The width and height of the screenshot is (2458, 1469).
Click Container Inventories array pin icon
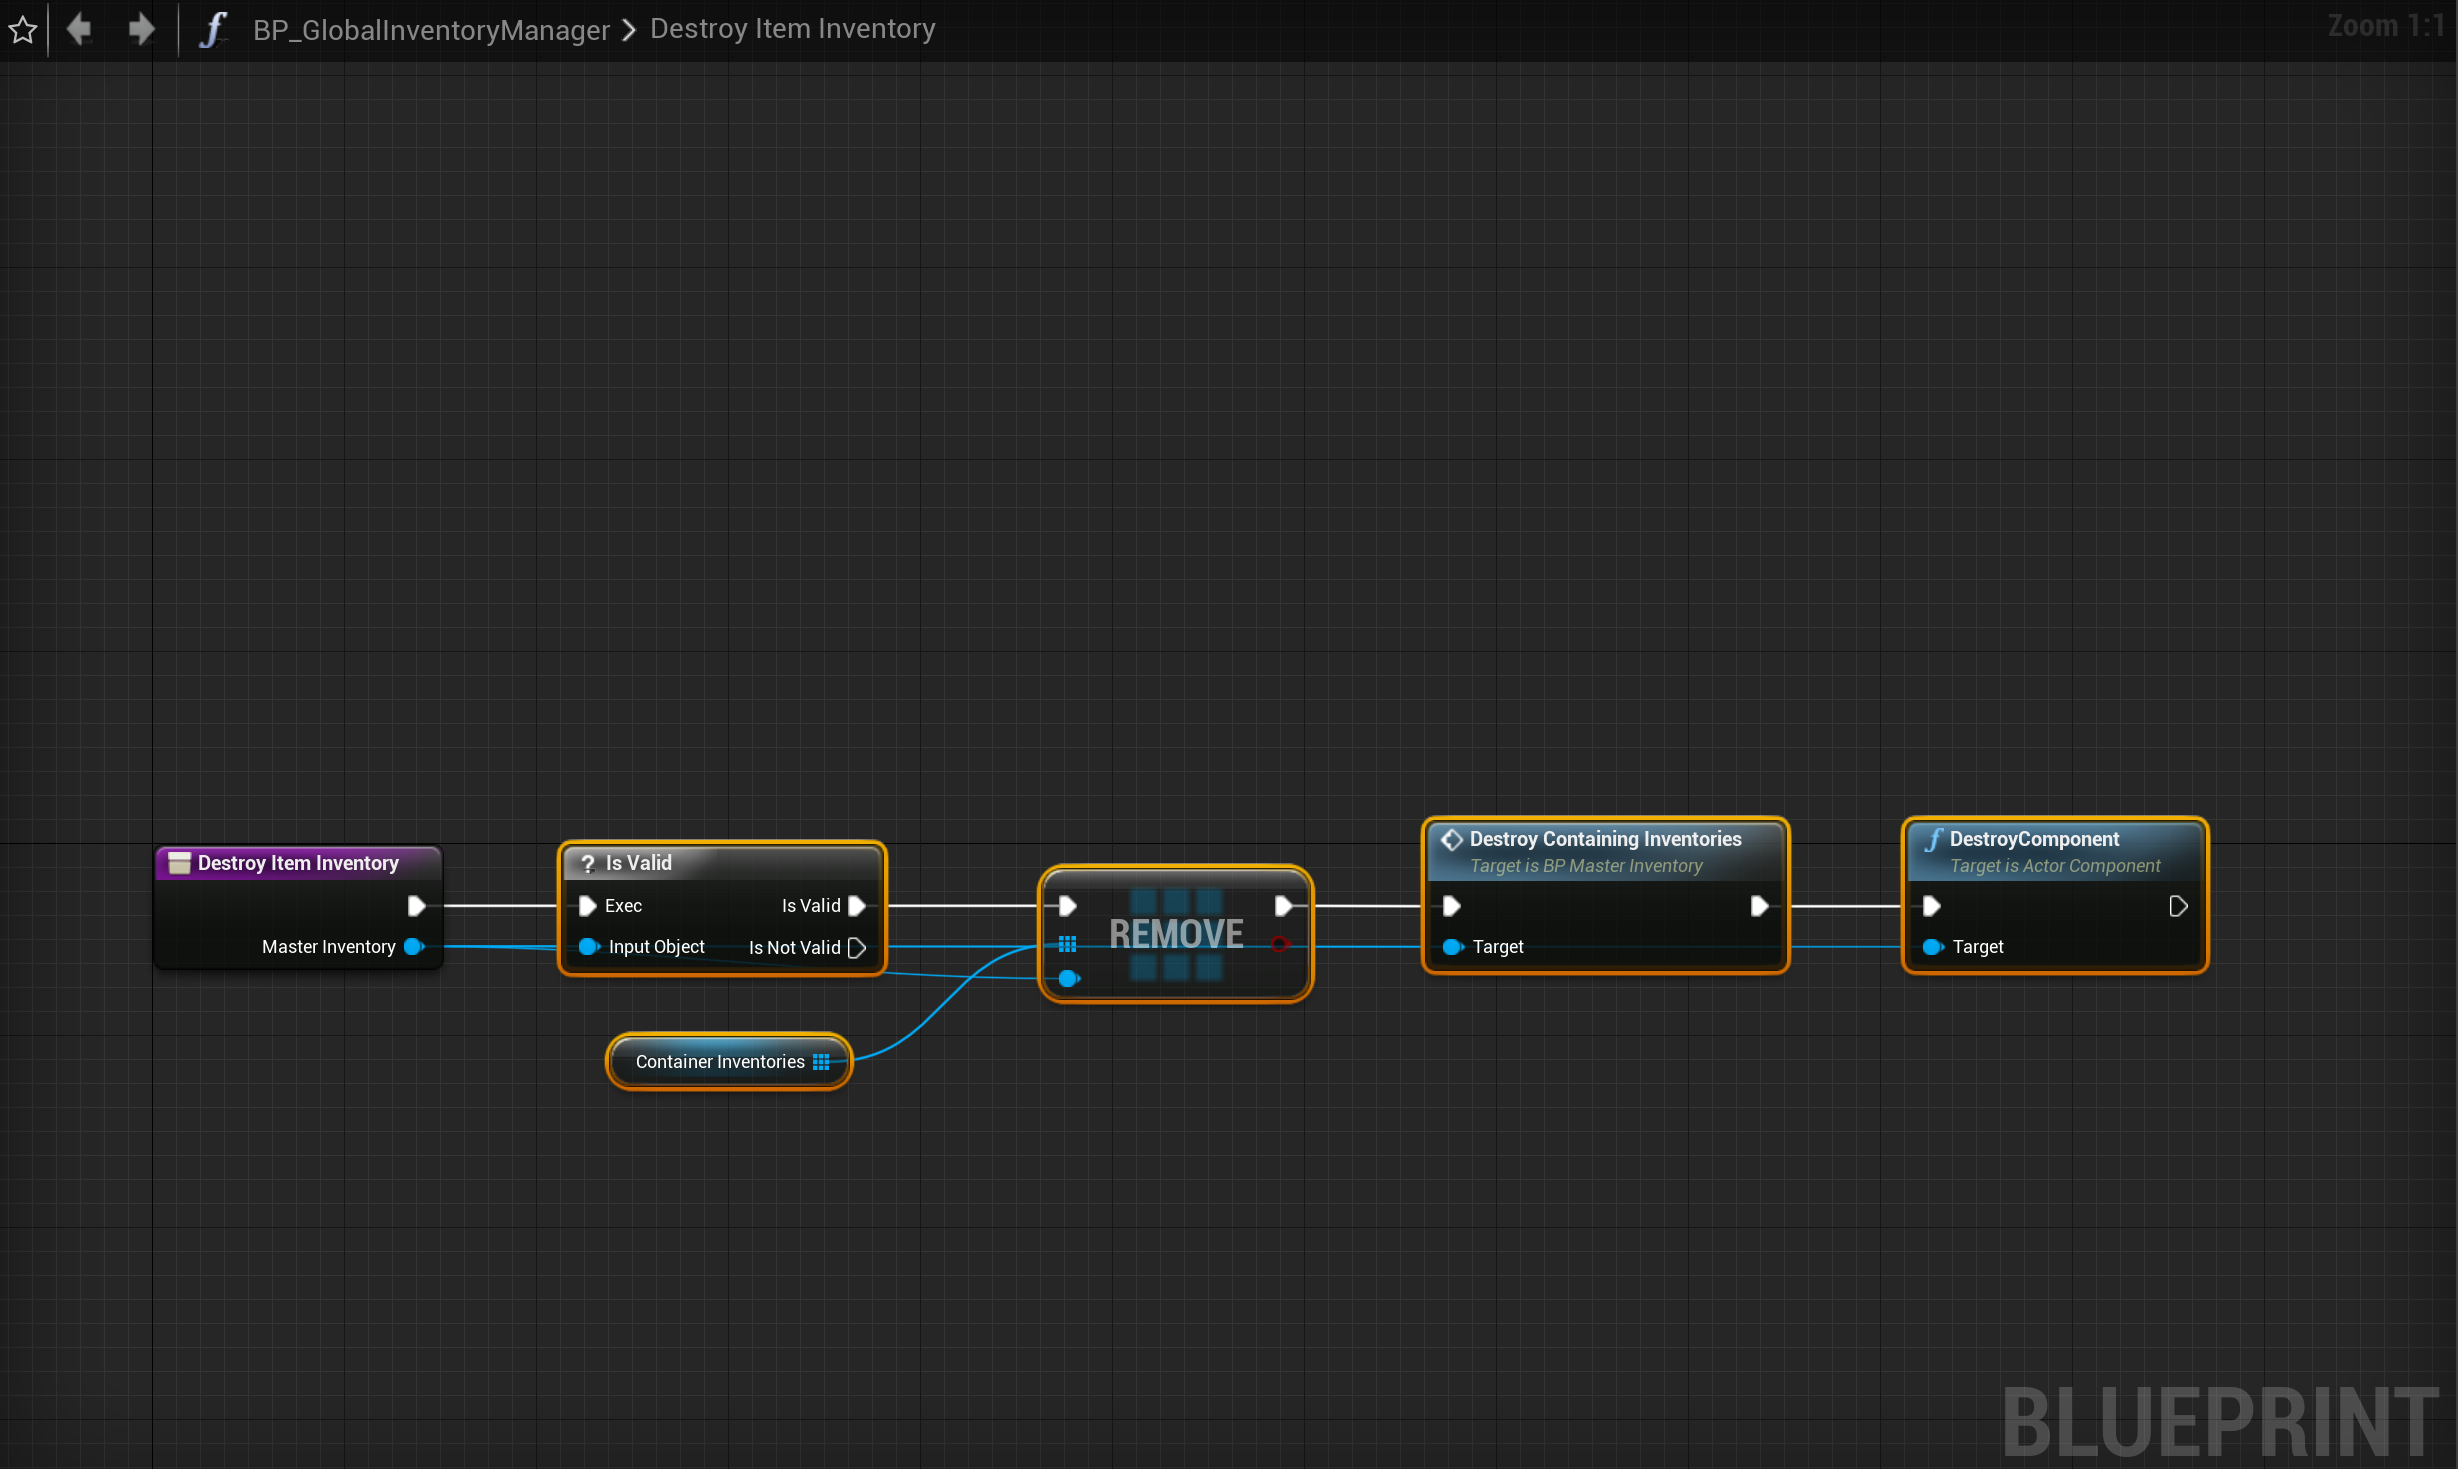point(821,1062)
